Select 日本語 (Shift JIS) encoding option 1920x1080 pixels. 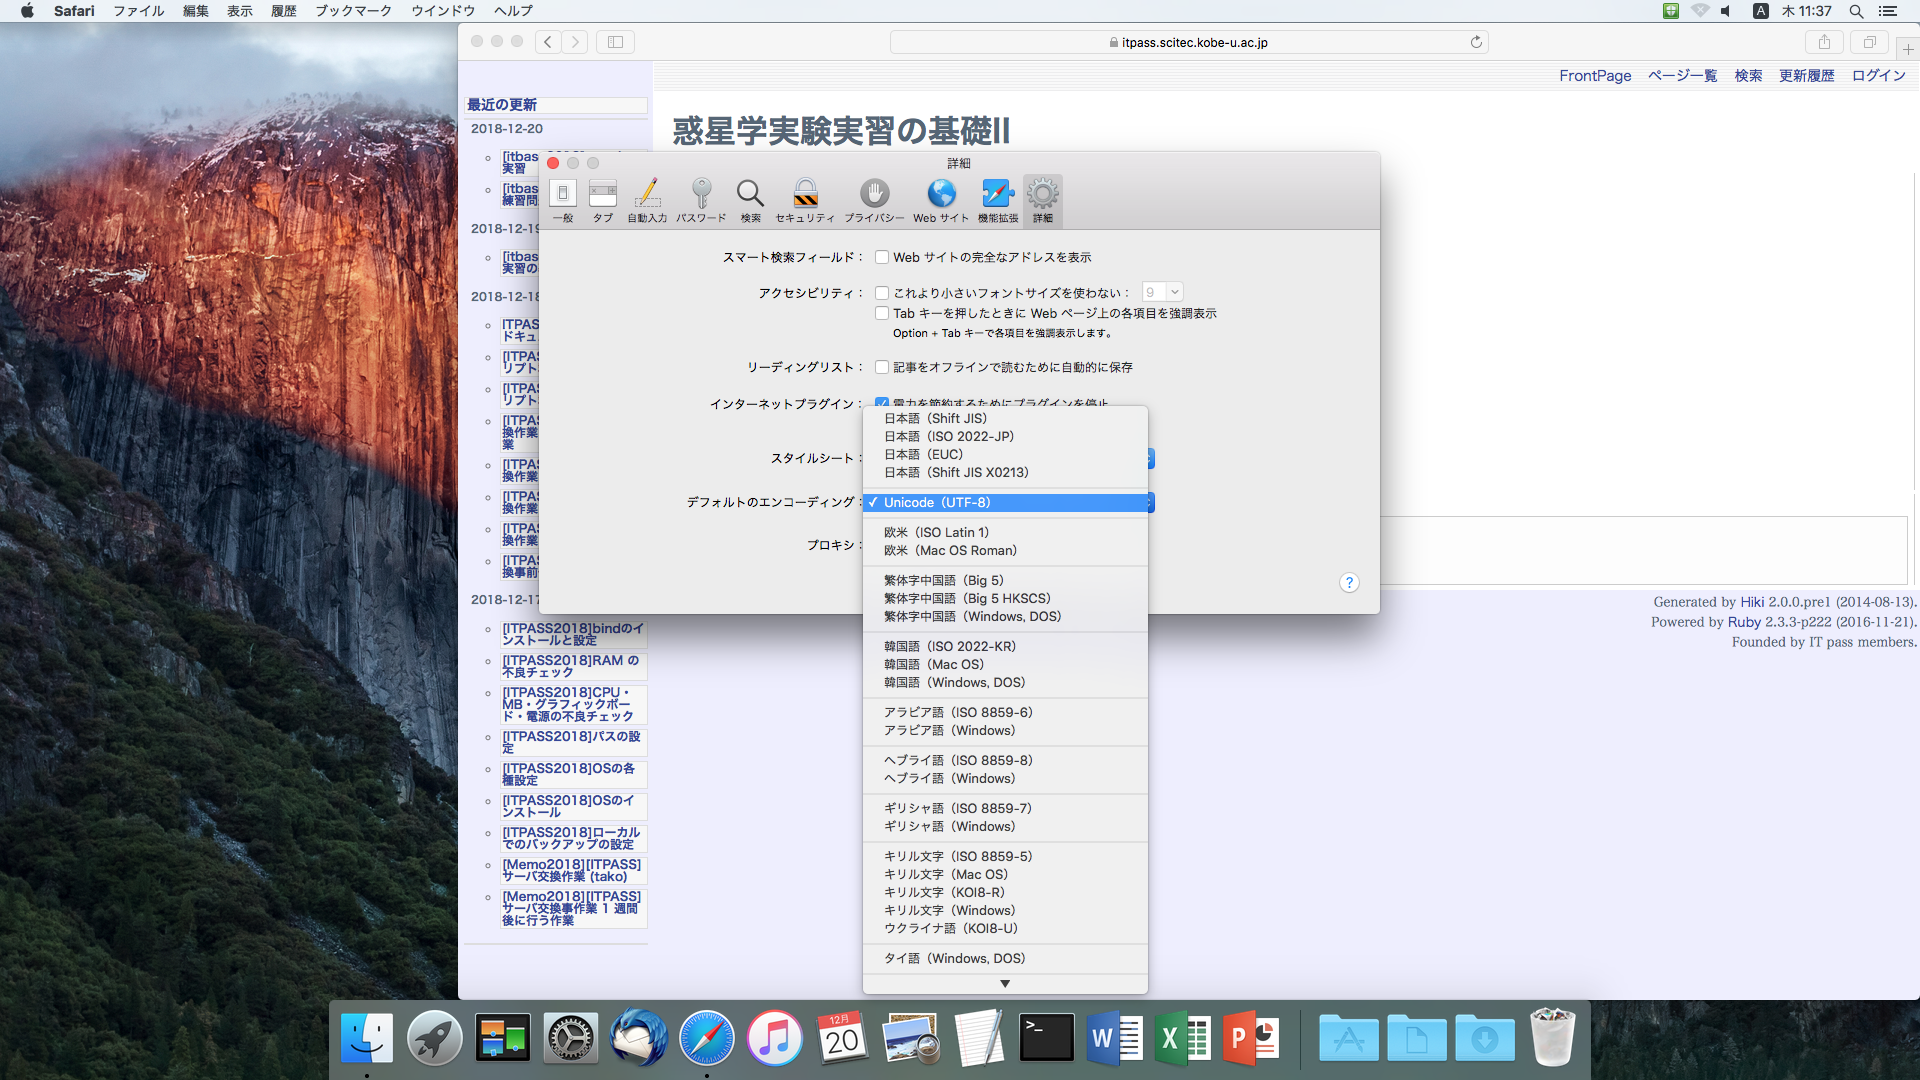(935, 418)
